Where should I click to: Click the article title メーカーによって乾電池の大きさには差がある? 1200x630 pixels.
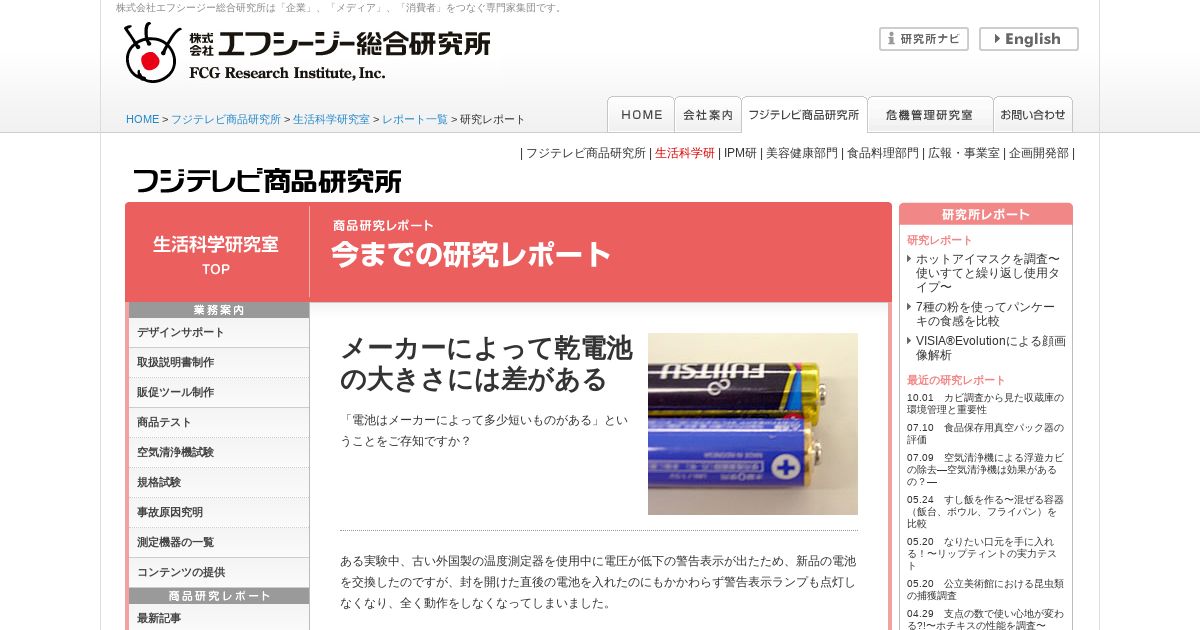click(486, 364)
